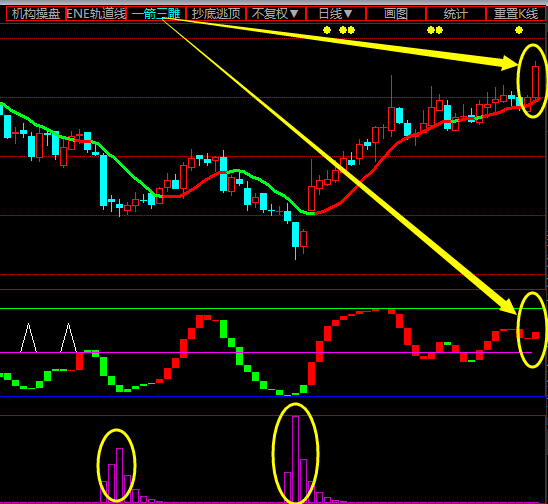Switch to ENE轨道线 indicator
Image resolution: width=548 pixels, height=504 pixels.
pos(96,14)
